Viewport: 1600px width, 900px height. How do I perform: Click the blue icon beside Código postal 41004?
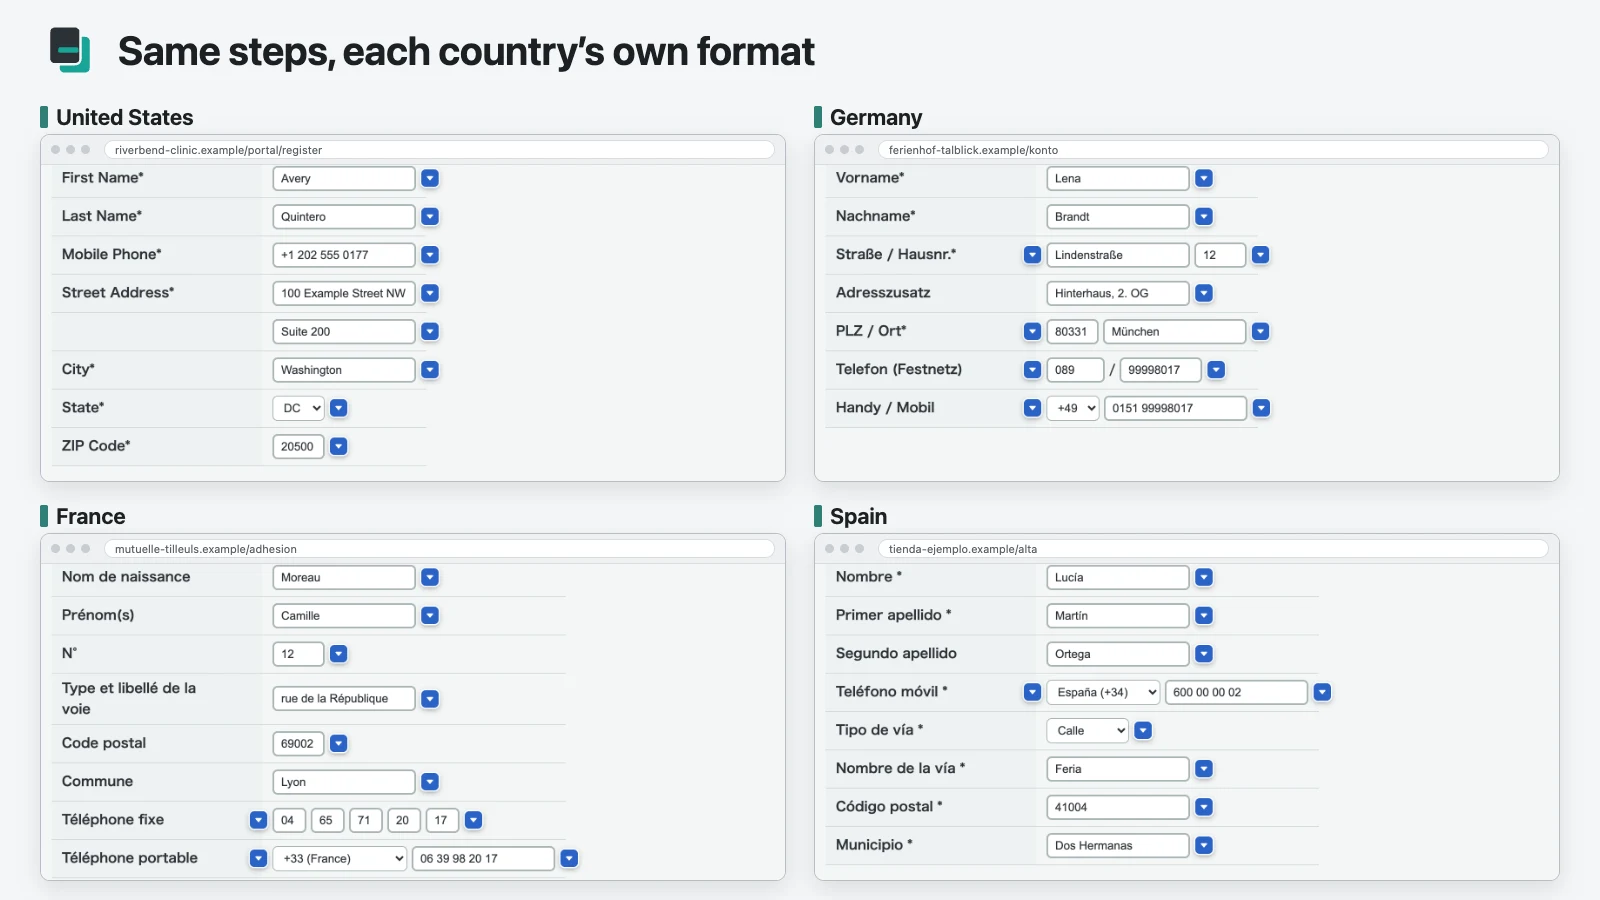(x=1204, y=807)
